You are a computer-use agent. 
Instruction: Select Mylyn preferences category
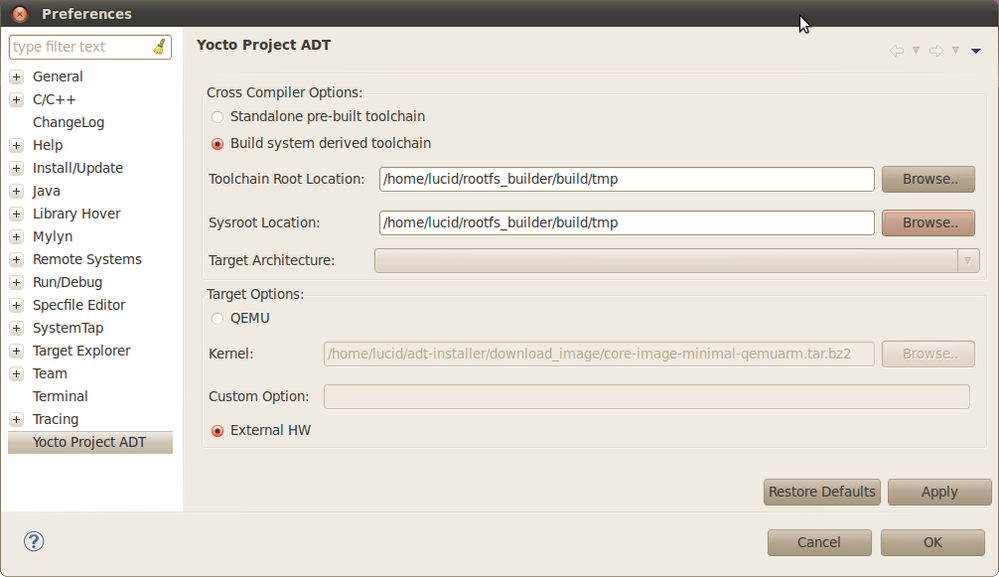[52, 236]
